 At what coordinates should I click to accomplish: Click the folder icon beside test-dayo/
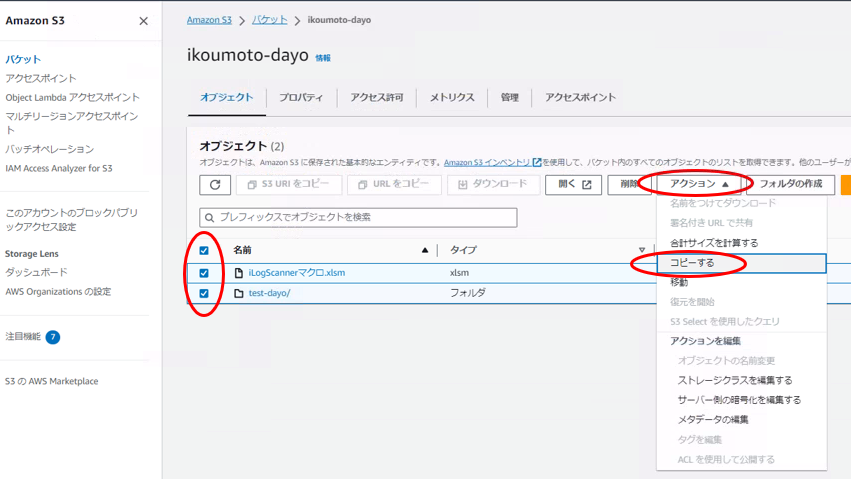point(238,294)
